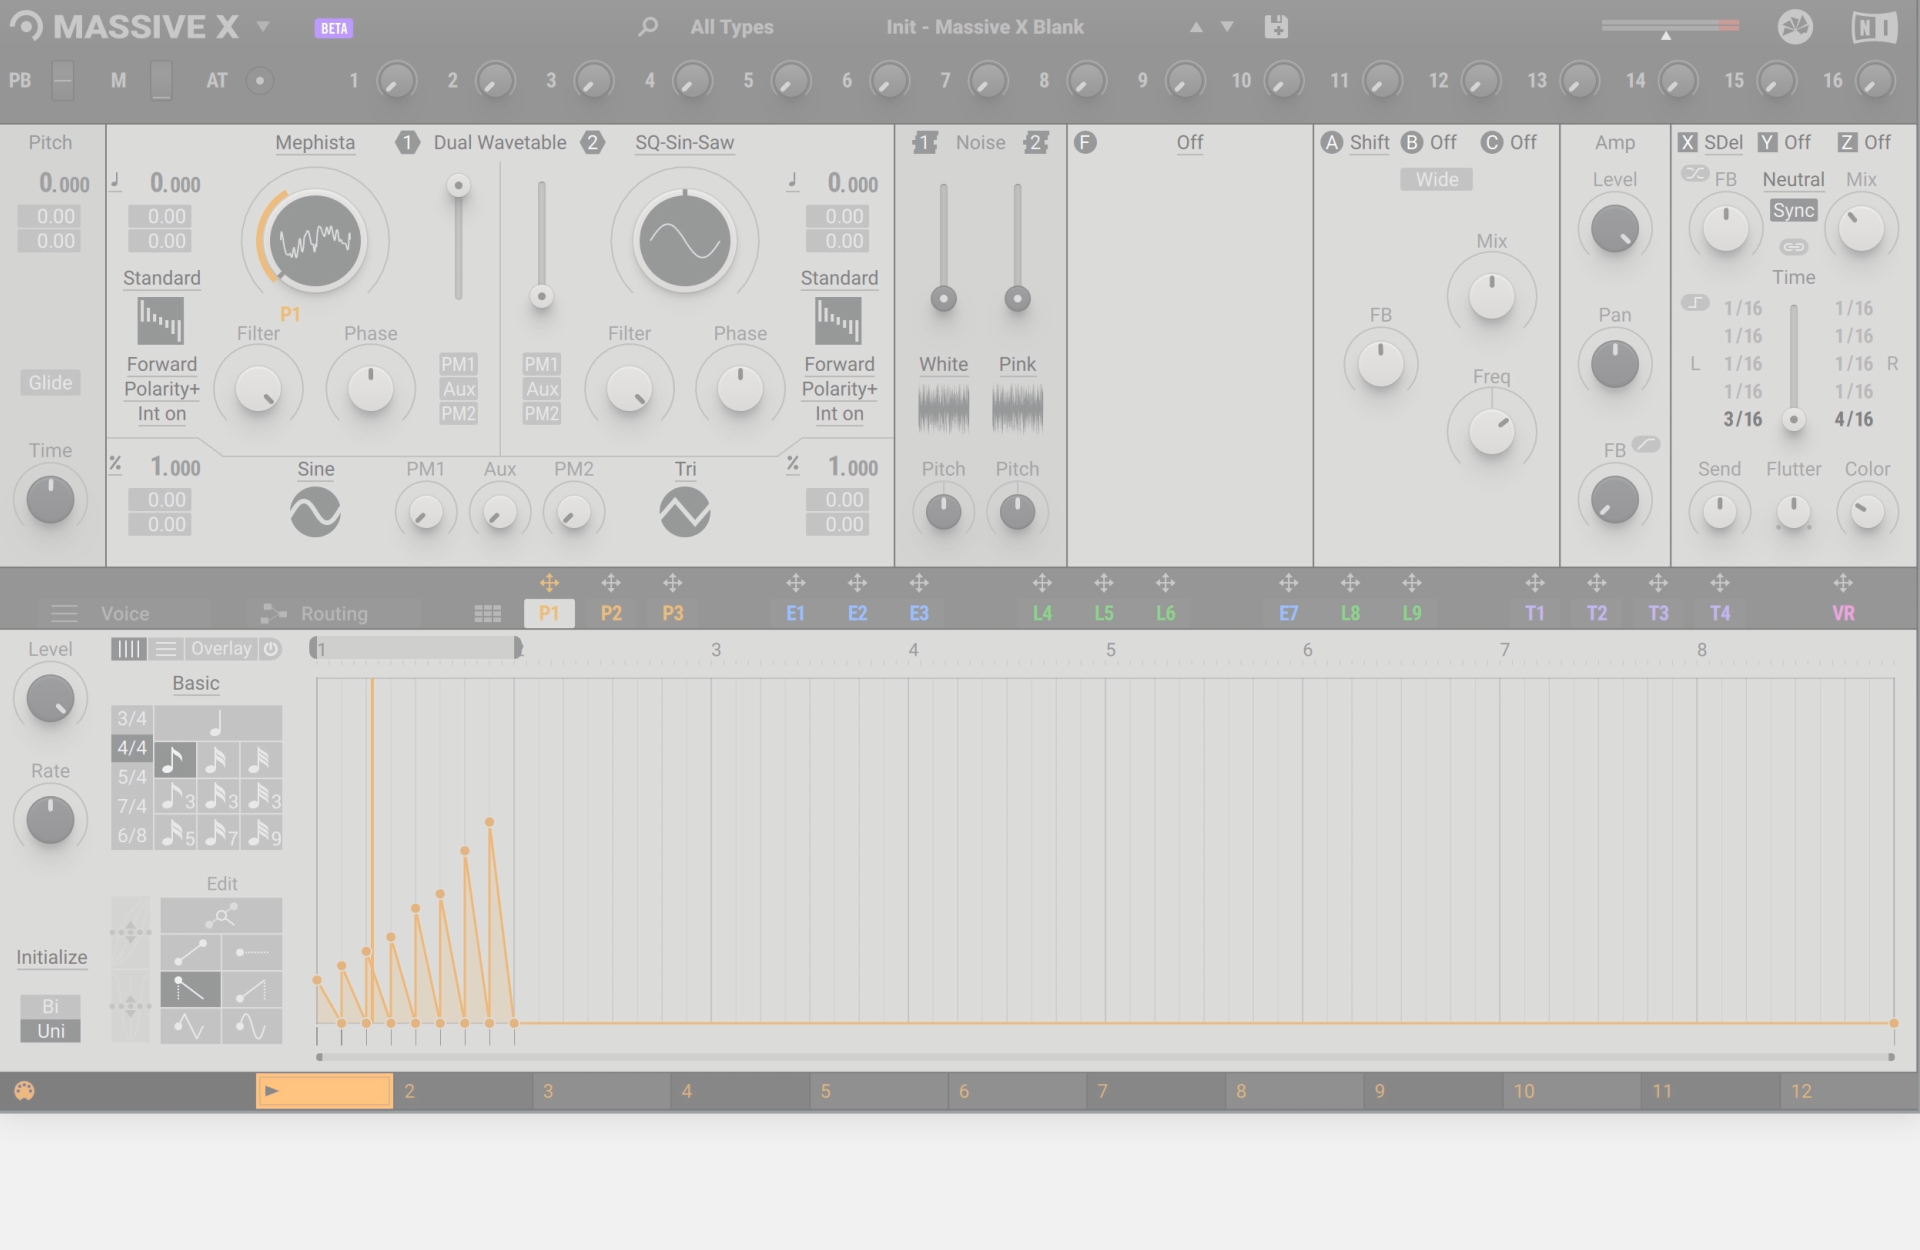Switch to the T1 tracker tab
The width and height of the screenshot is (1920, 1250).
point(1535,613)
